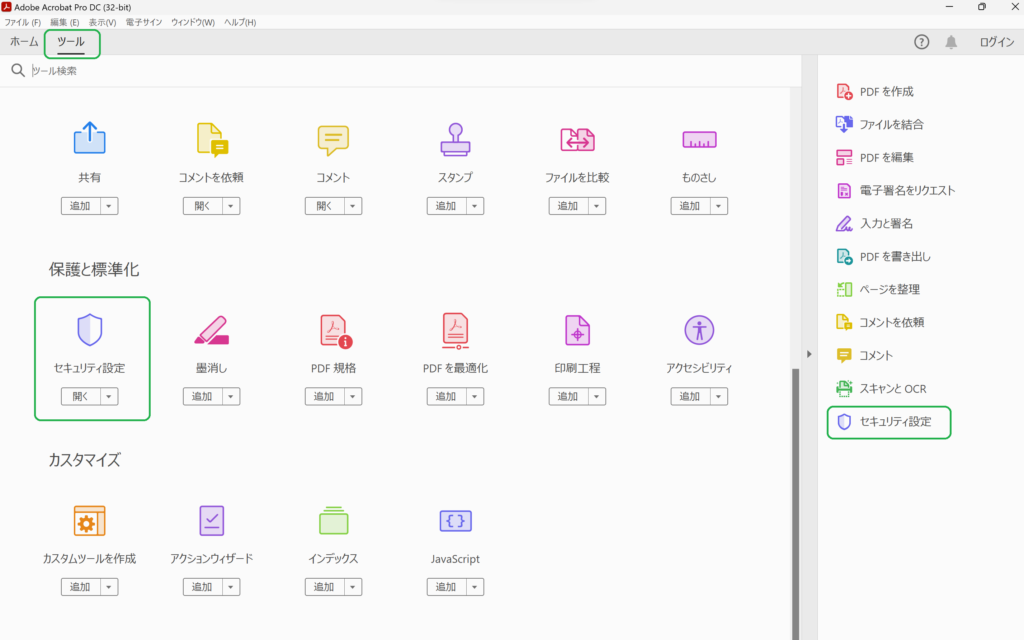Screen dimensions: 1024x640
Task: Switch to the ホーム tab
Action: tap(24, 42)
